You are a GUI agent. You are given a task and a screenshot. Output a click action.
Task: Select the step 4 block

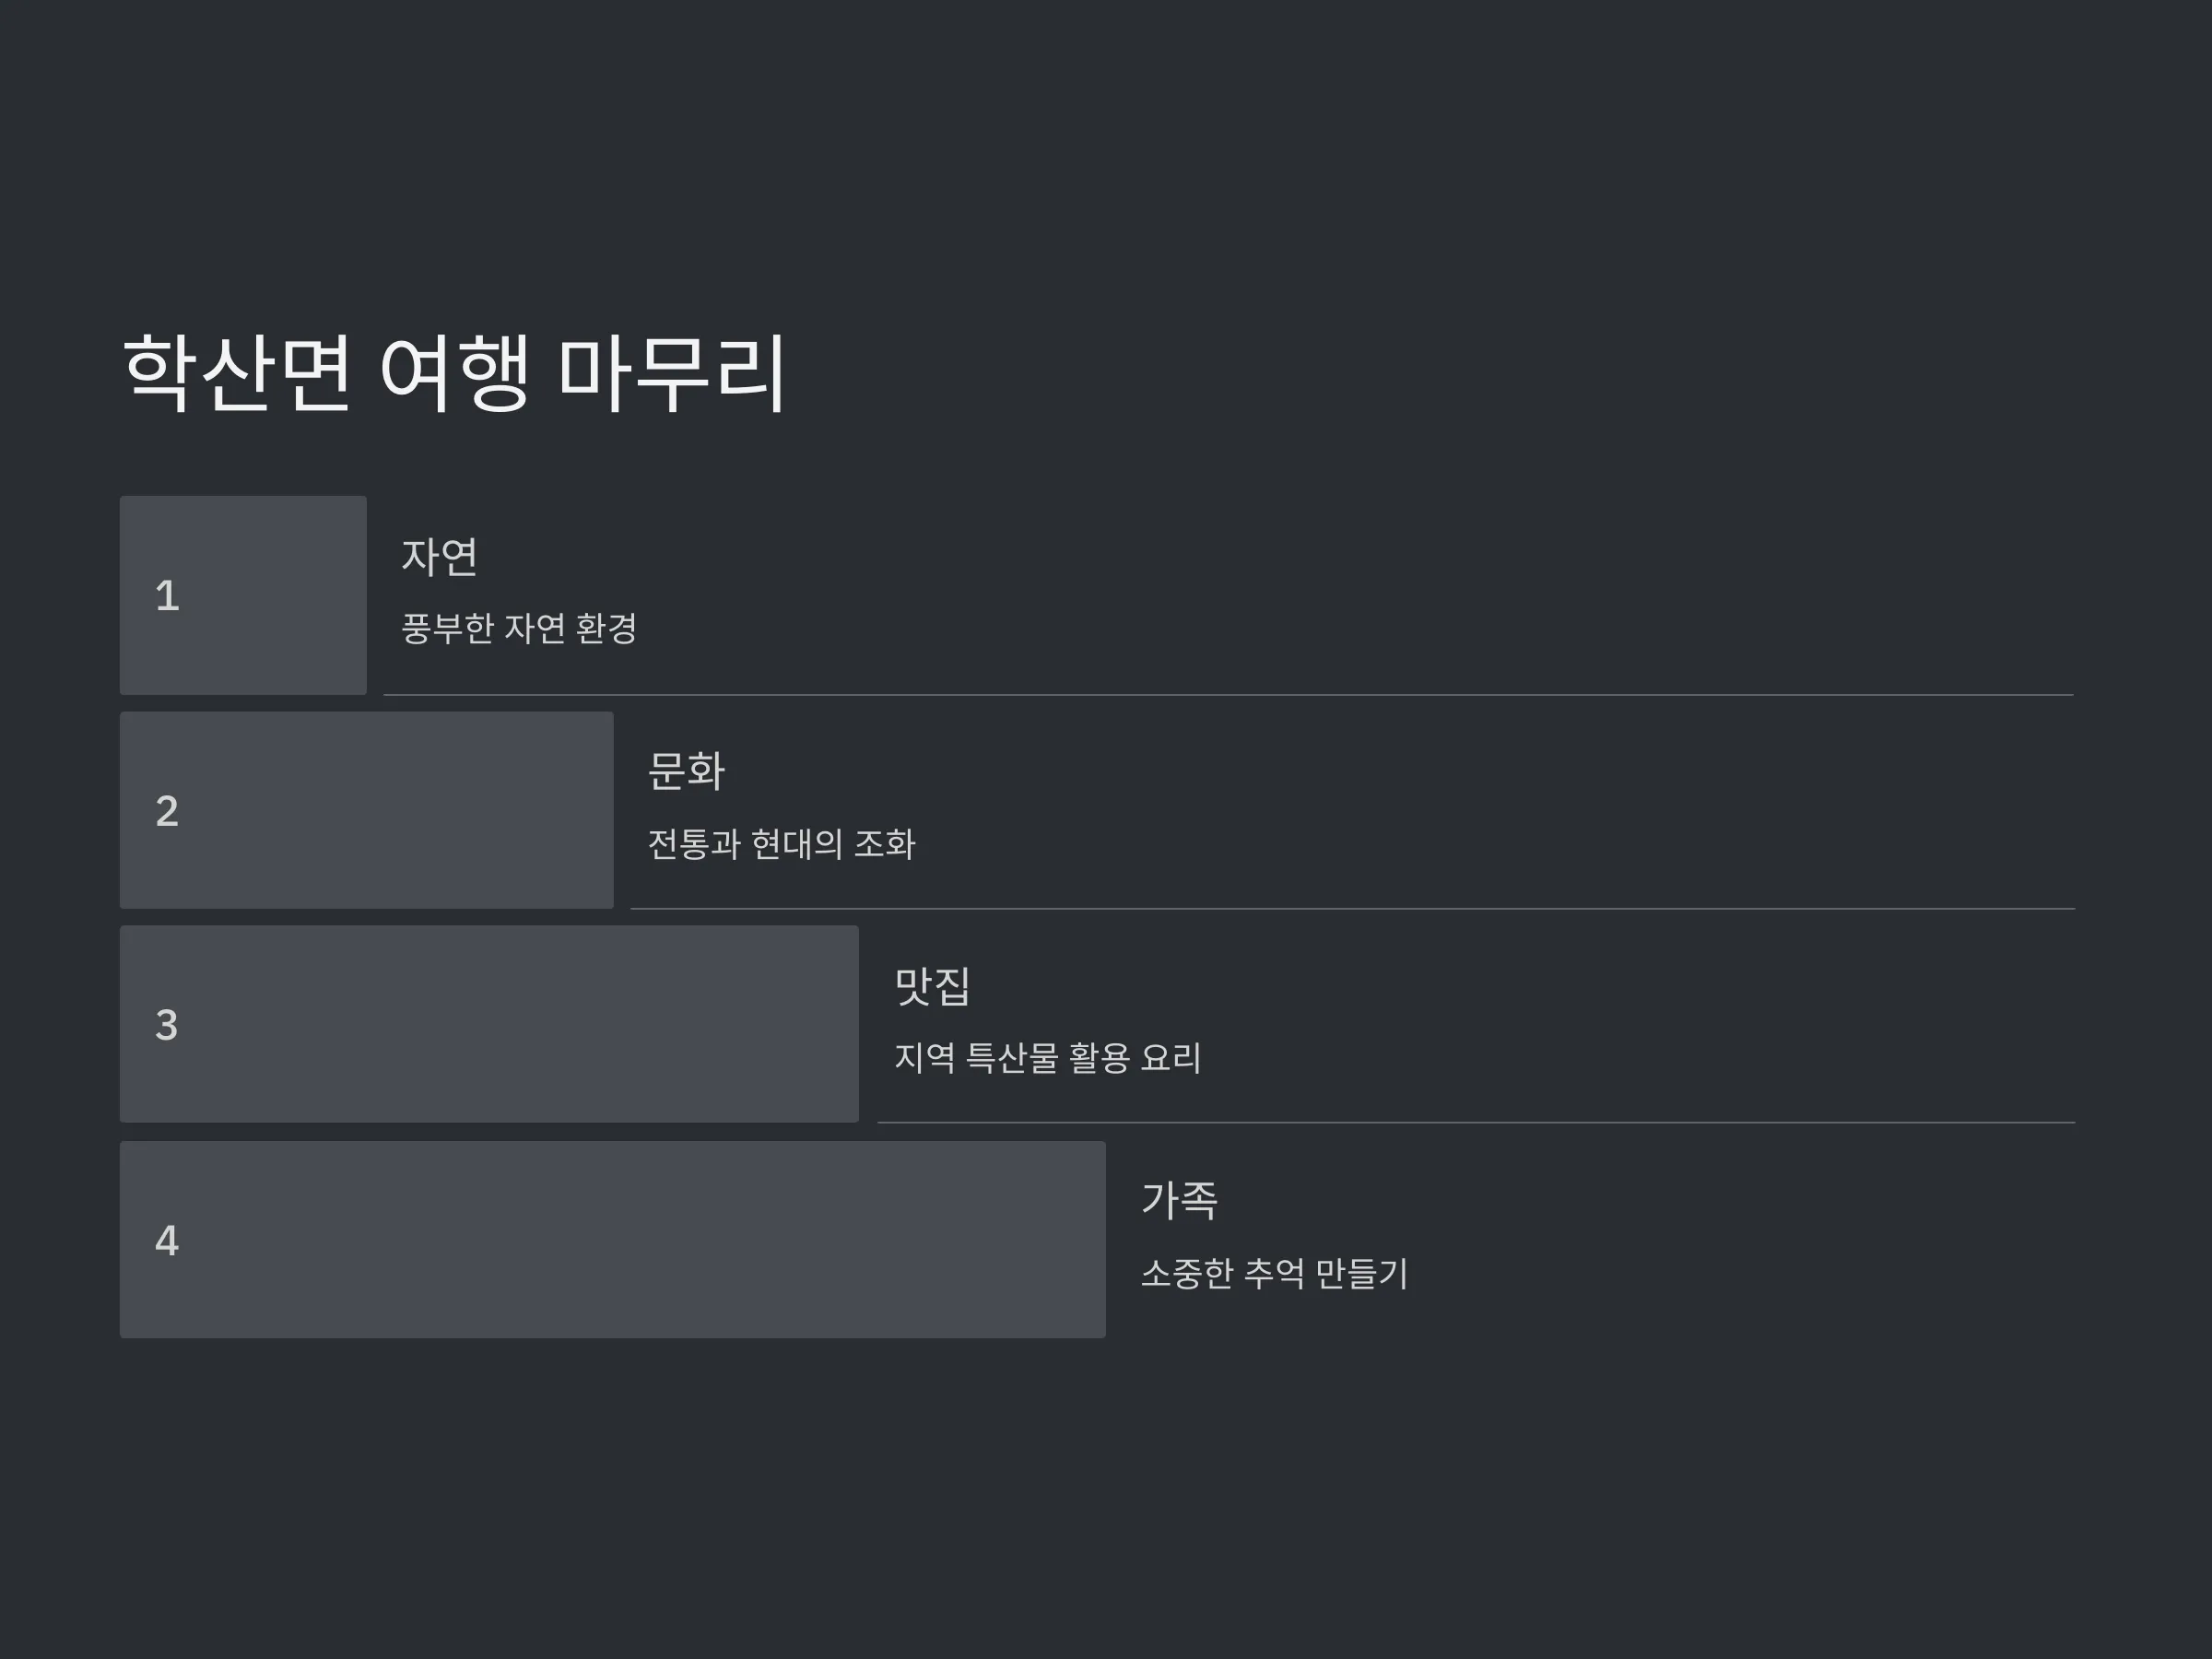tap(613, 1240)
